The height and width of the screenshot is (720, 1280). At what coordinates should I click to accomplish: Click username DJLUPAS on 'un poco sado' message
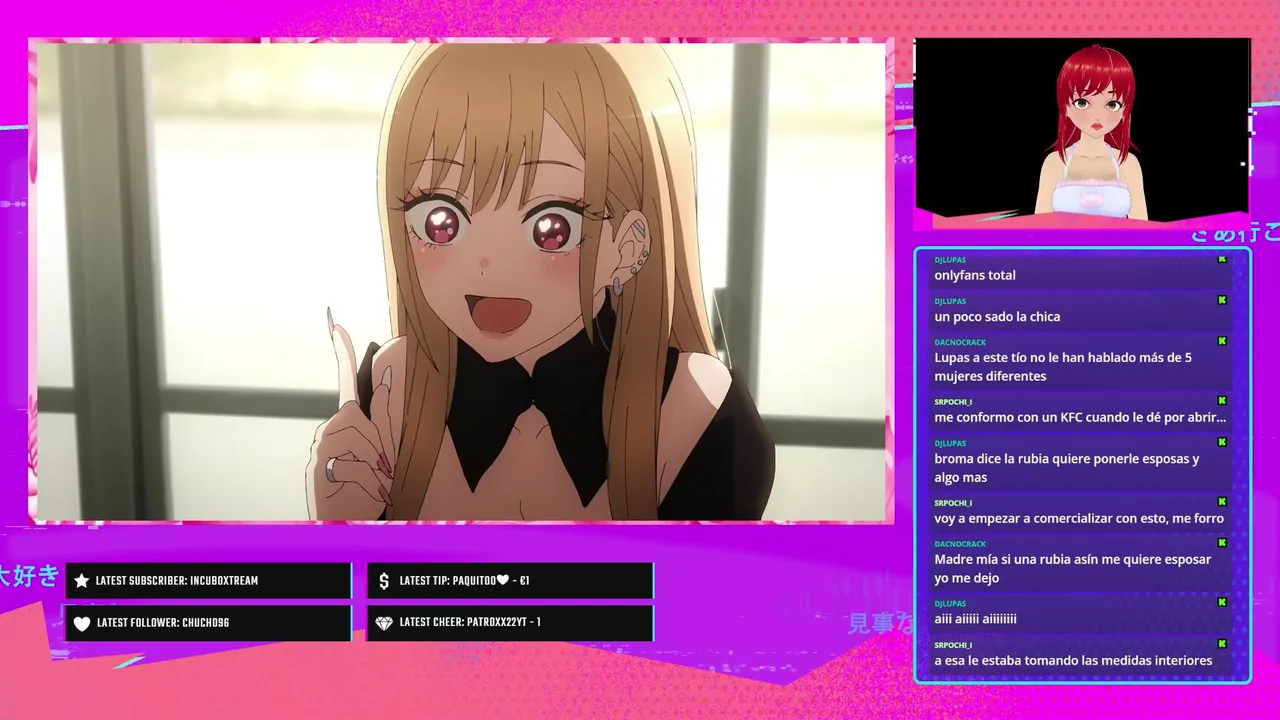(x=950, y=301)
